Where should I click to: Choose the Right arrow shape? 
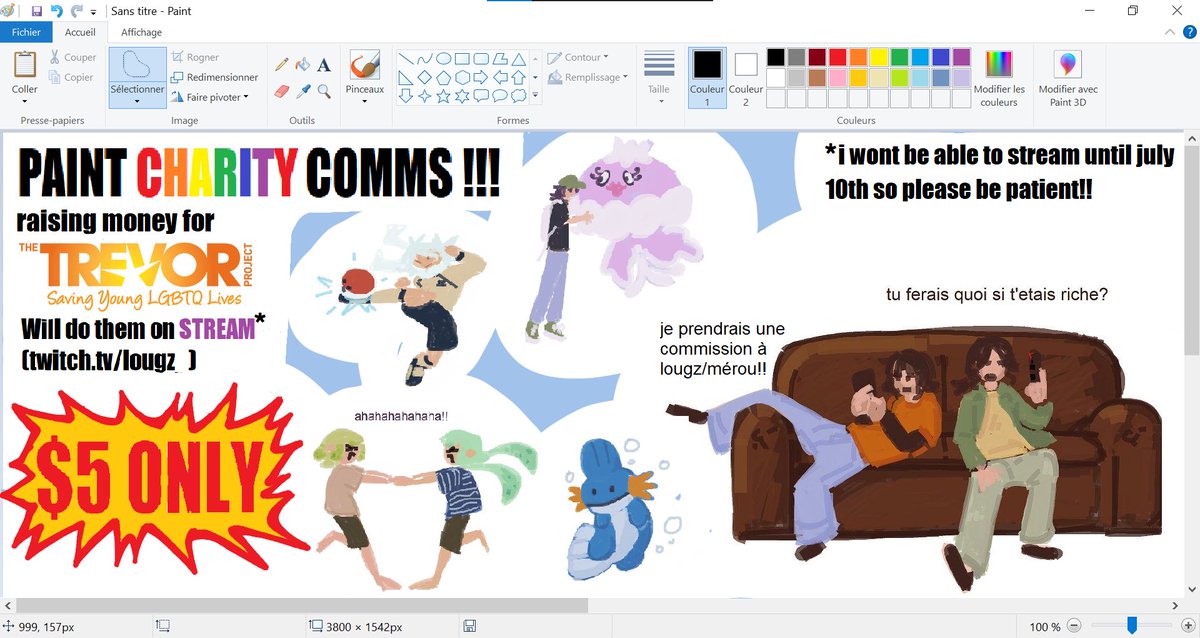(481, 77)
